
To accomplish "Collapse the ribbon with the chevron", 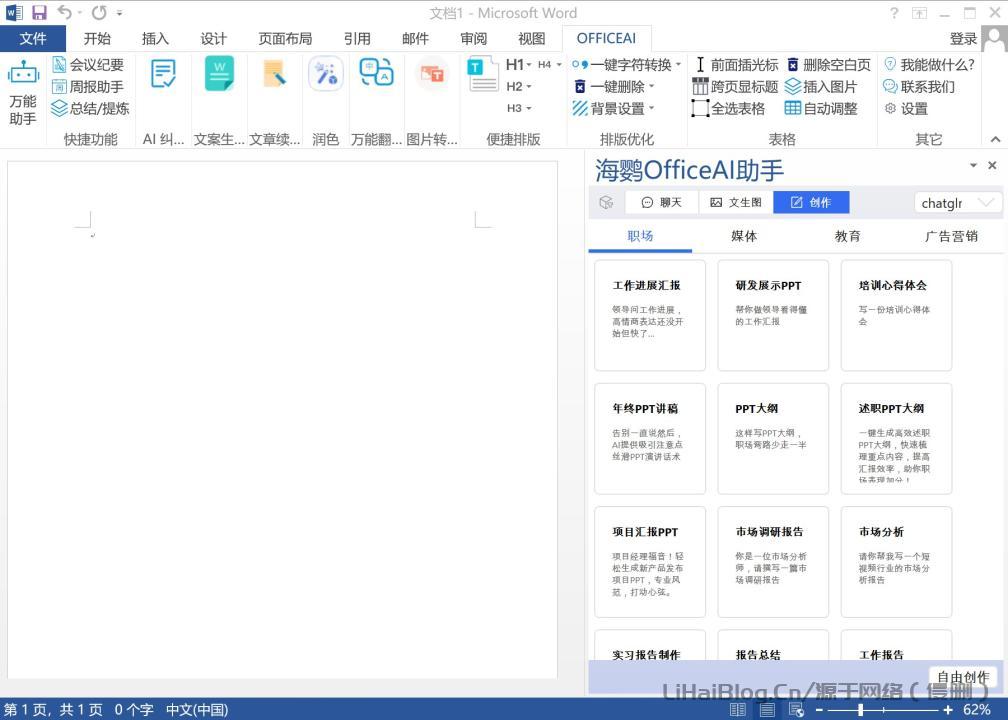I will (995, 139).
